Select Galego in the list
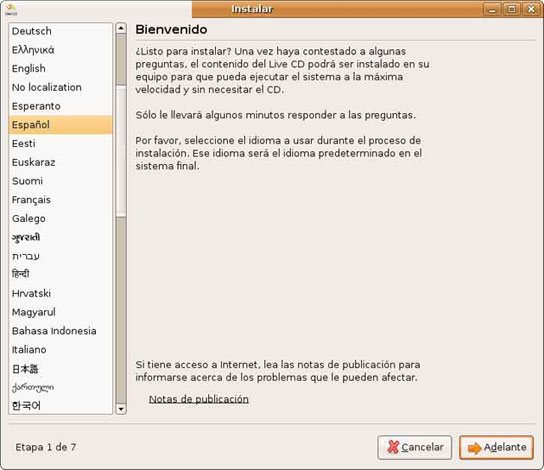 [x=61, y=219]
